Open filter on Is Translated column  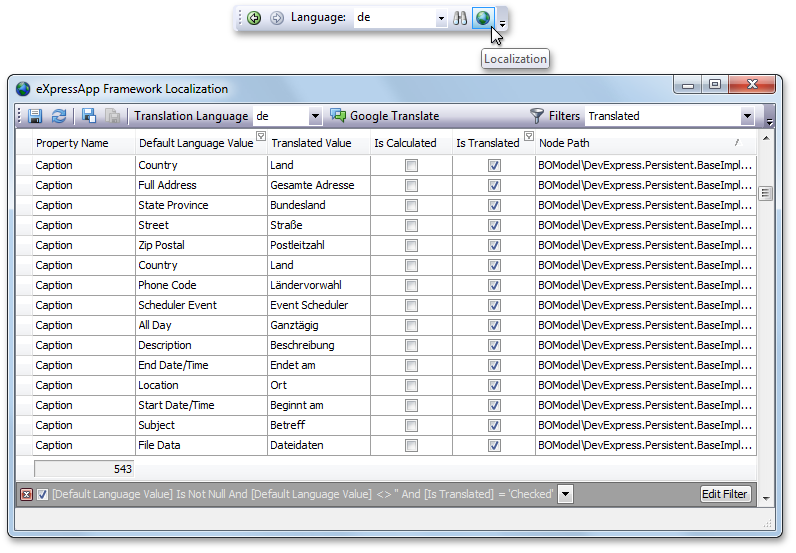529,136
